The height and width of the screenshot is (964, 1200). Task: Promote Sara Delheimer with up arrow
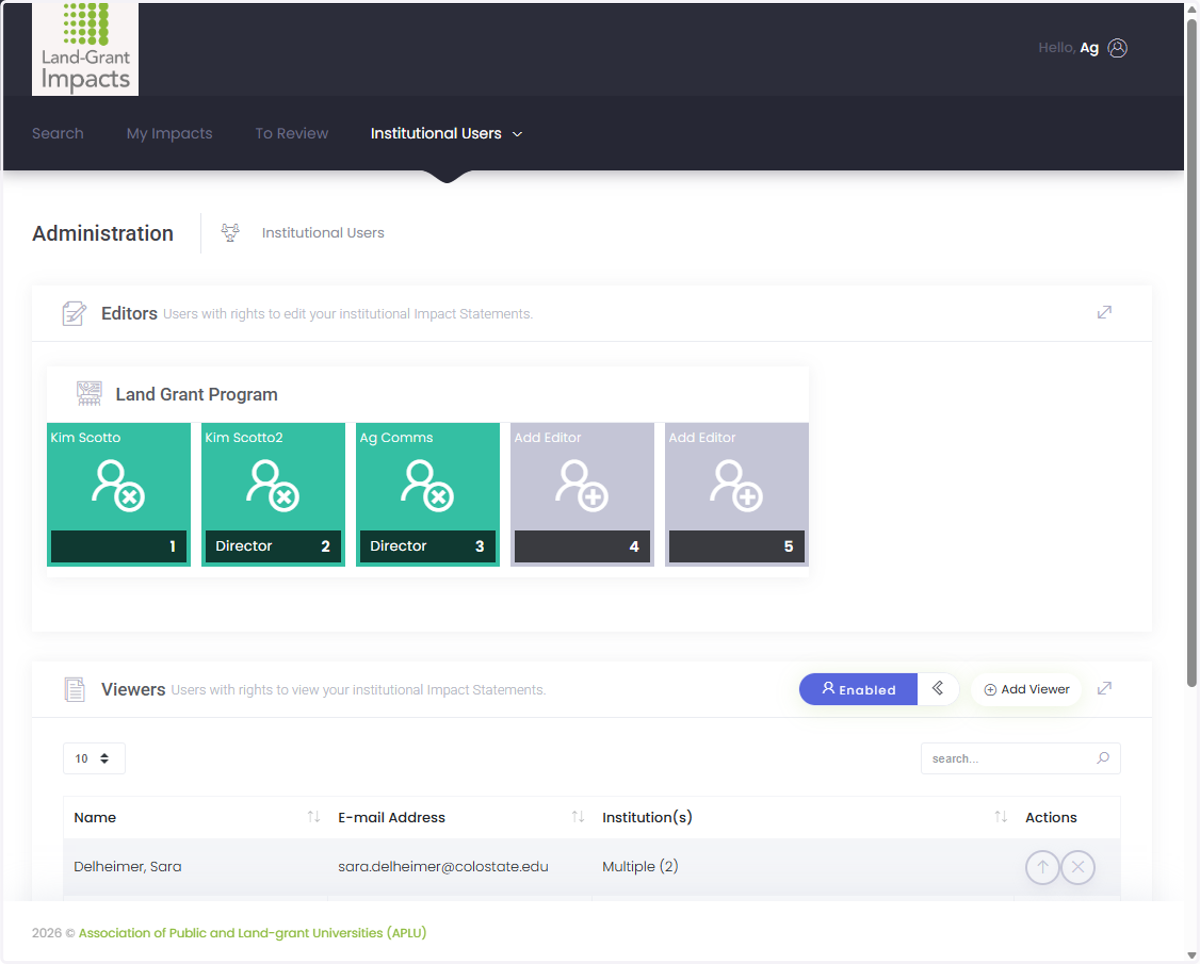click(x=1043, y=867)
